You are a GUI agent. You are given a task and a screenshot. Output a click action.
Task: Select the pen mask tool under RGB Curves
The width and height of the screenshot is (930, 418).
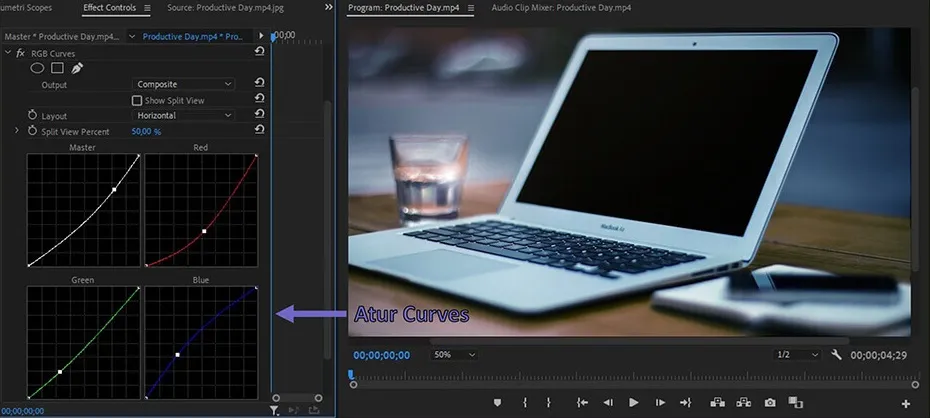(x=77, y=68)
